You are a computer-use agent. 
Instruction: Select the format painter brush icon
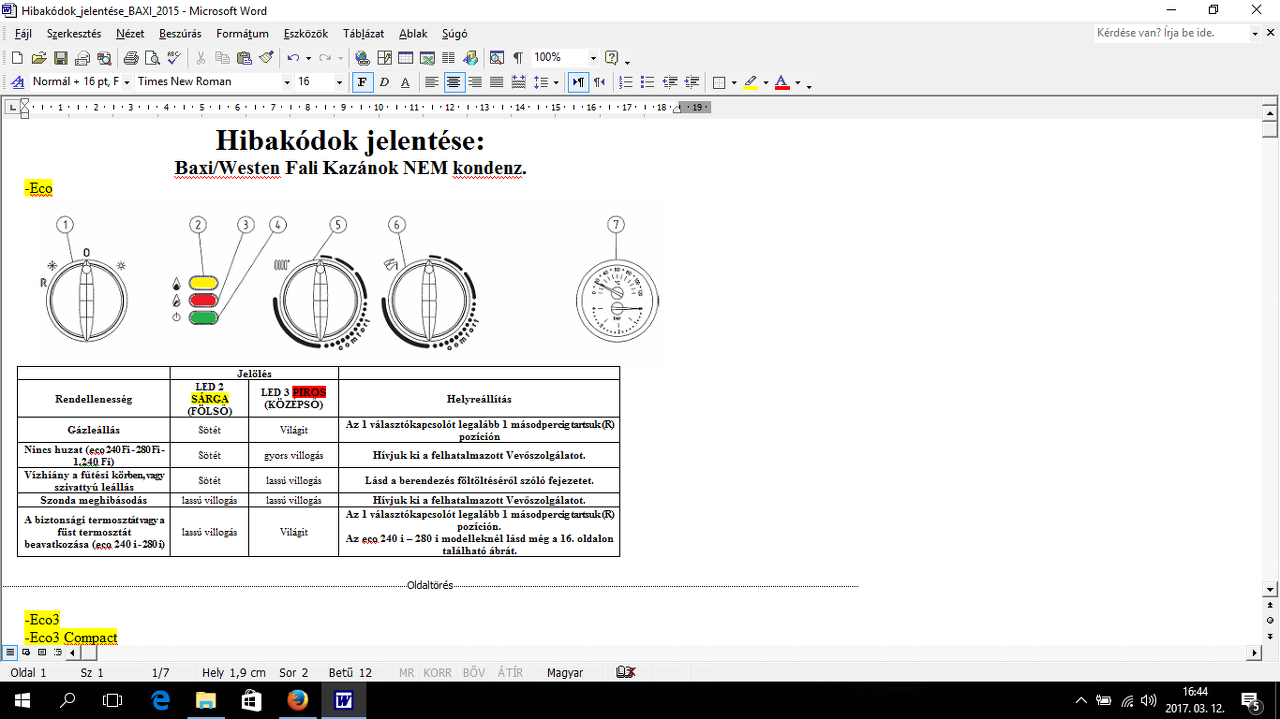[x=266, y=58]
